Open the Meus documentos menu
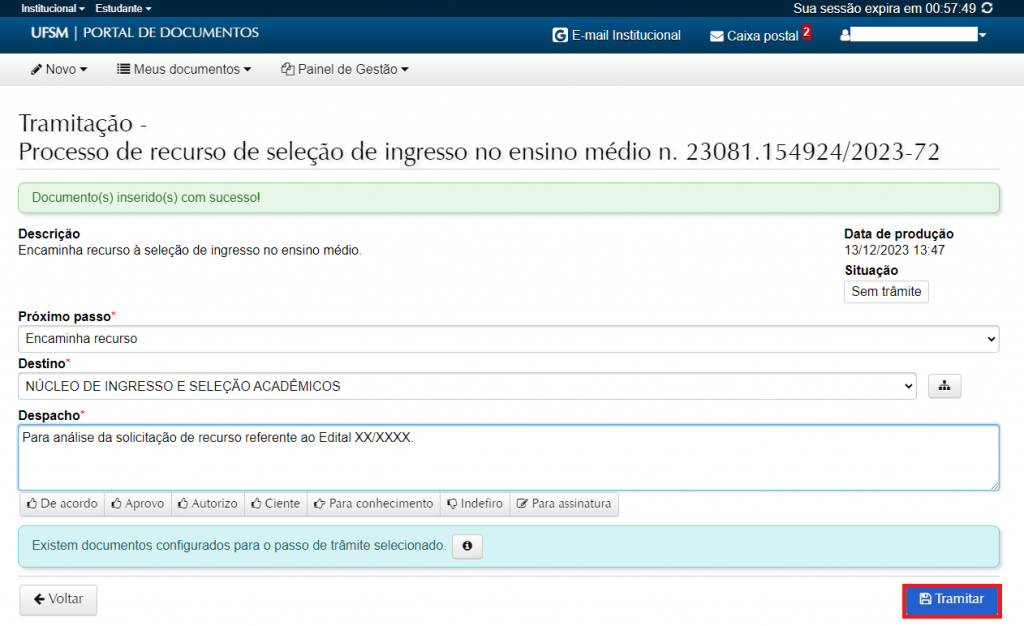This screenshot has height=626, width=1024. click(184, 69)
